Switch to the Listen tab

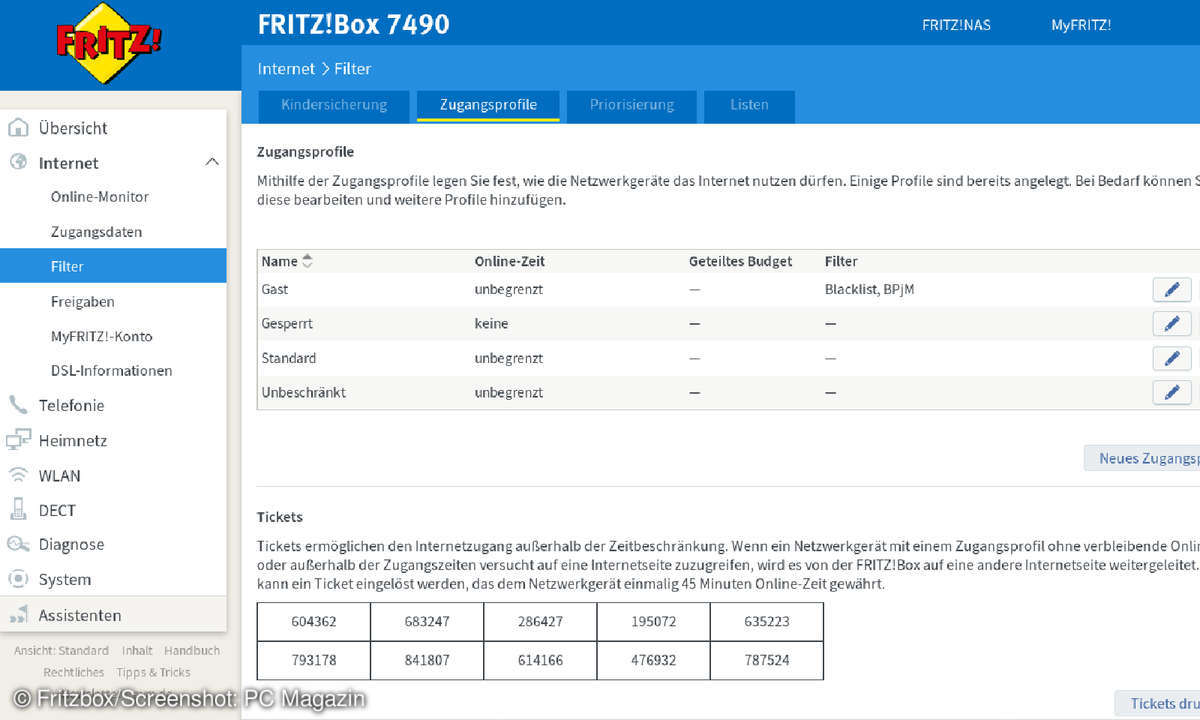tap(749, 105)
